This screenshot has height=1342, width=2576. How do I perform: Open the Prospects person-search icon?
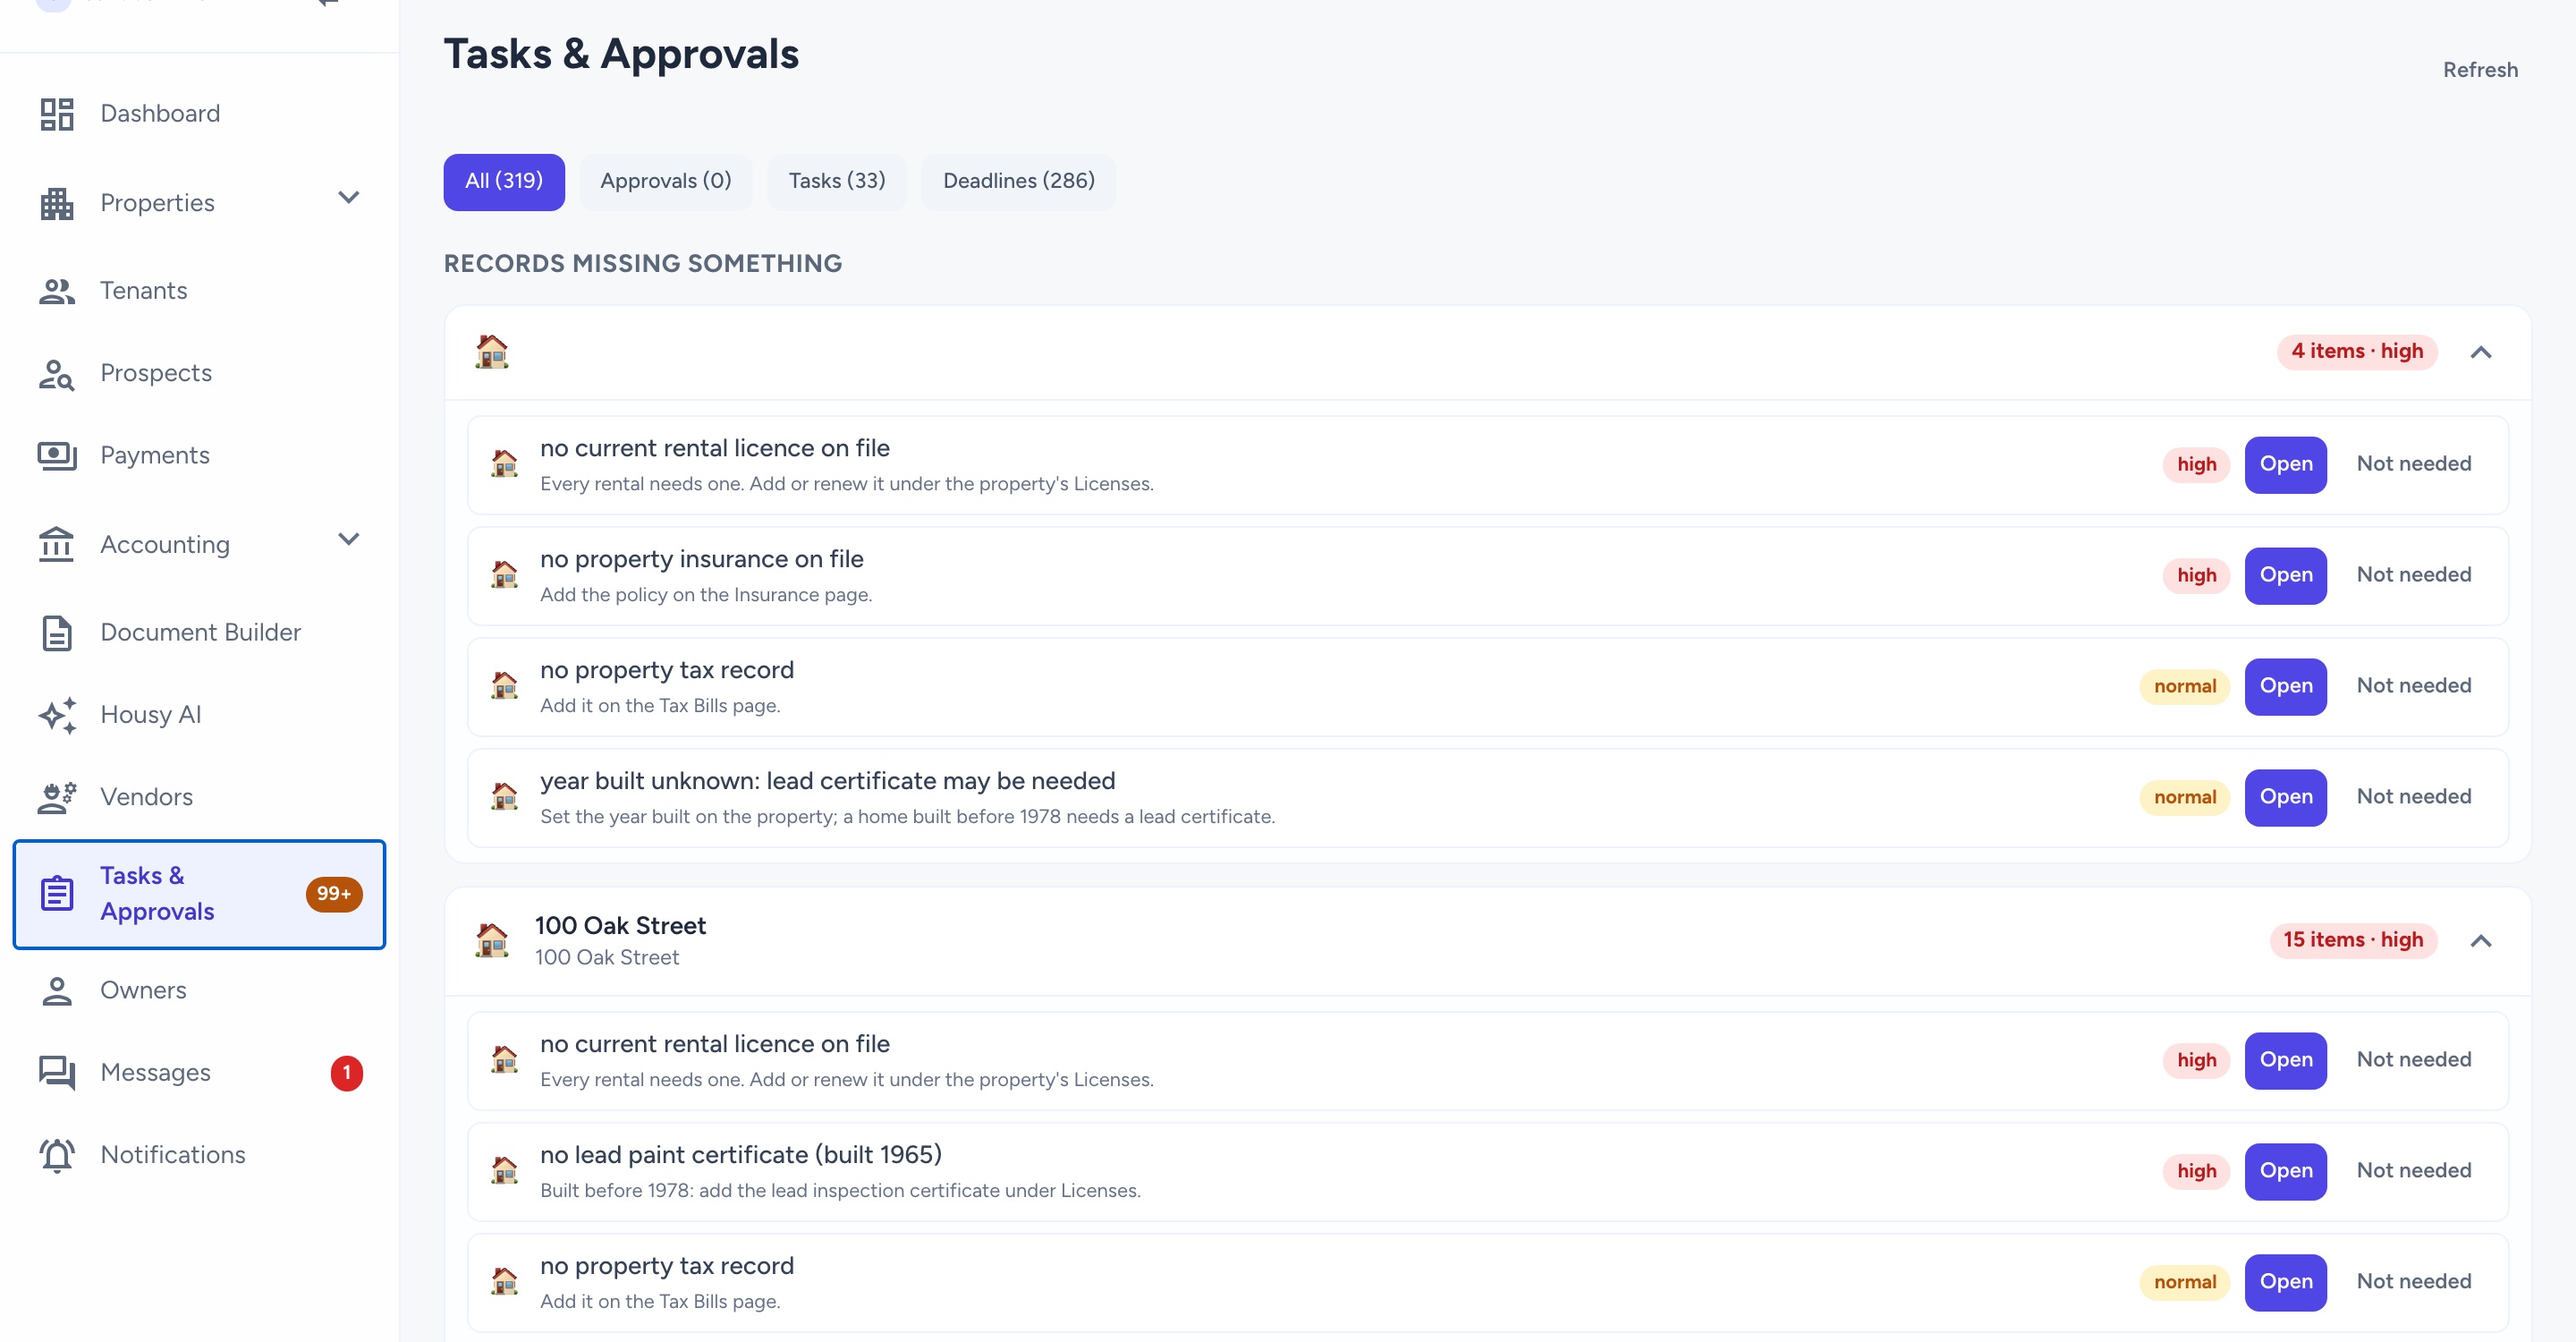pos(57,373)
